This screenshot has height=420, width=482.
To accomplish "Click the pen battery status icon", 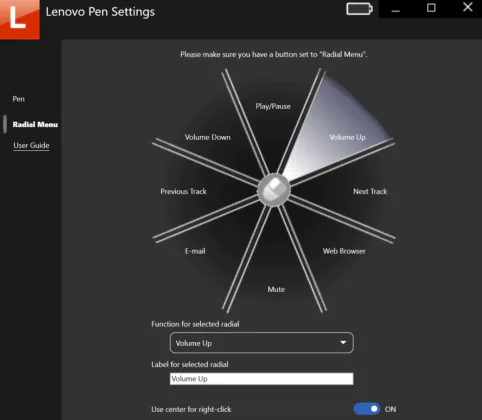I will coord(359,9).
